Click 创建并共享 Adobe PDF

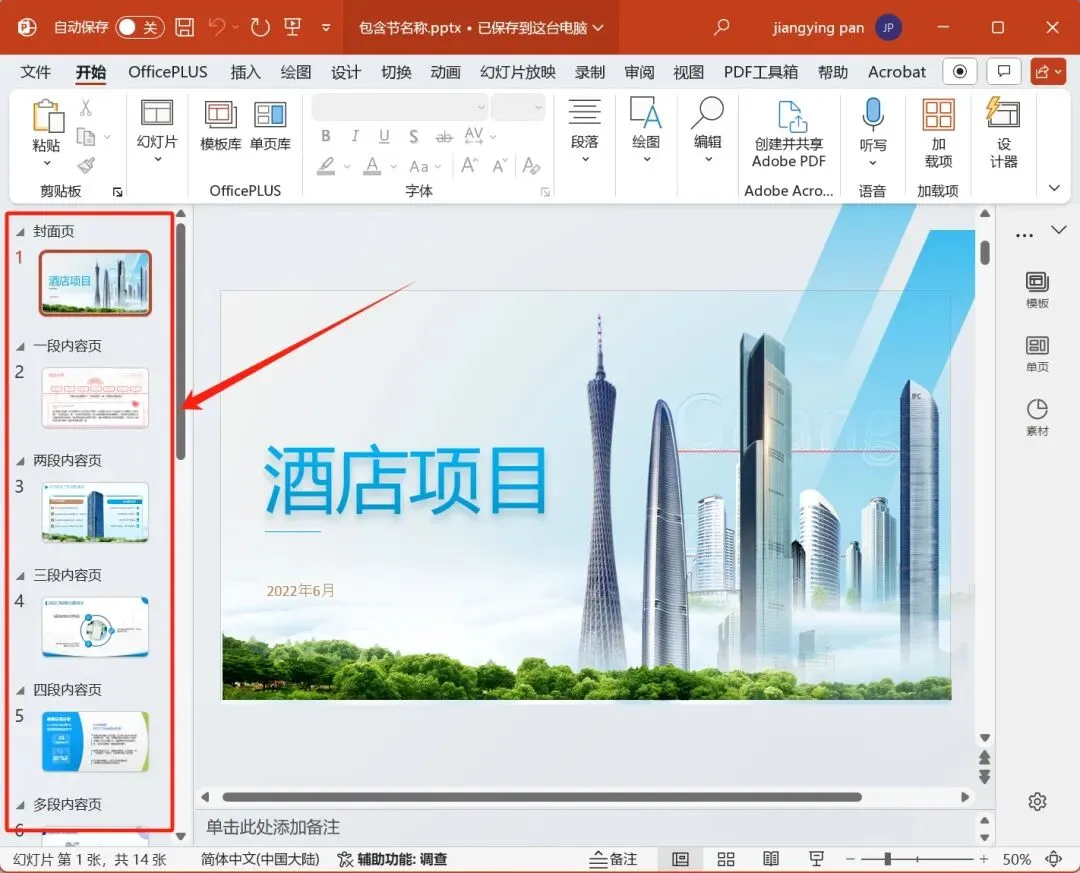pyautogui.click(x=789, y=134)
